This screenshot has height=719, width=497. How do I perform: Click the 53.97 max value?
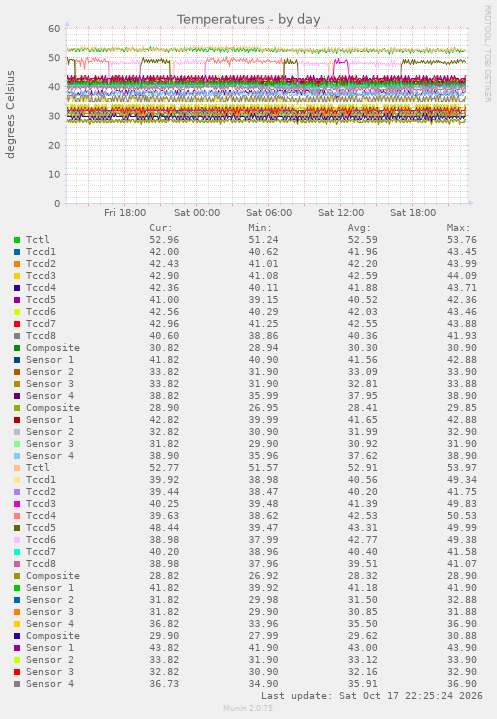click(462, 468)
